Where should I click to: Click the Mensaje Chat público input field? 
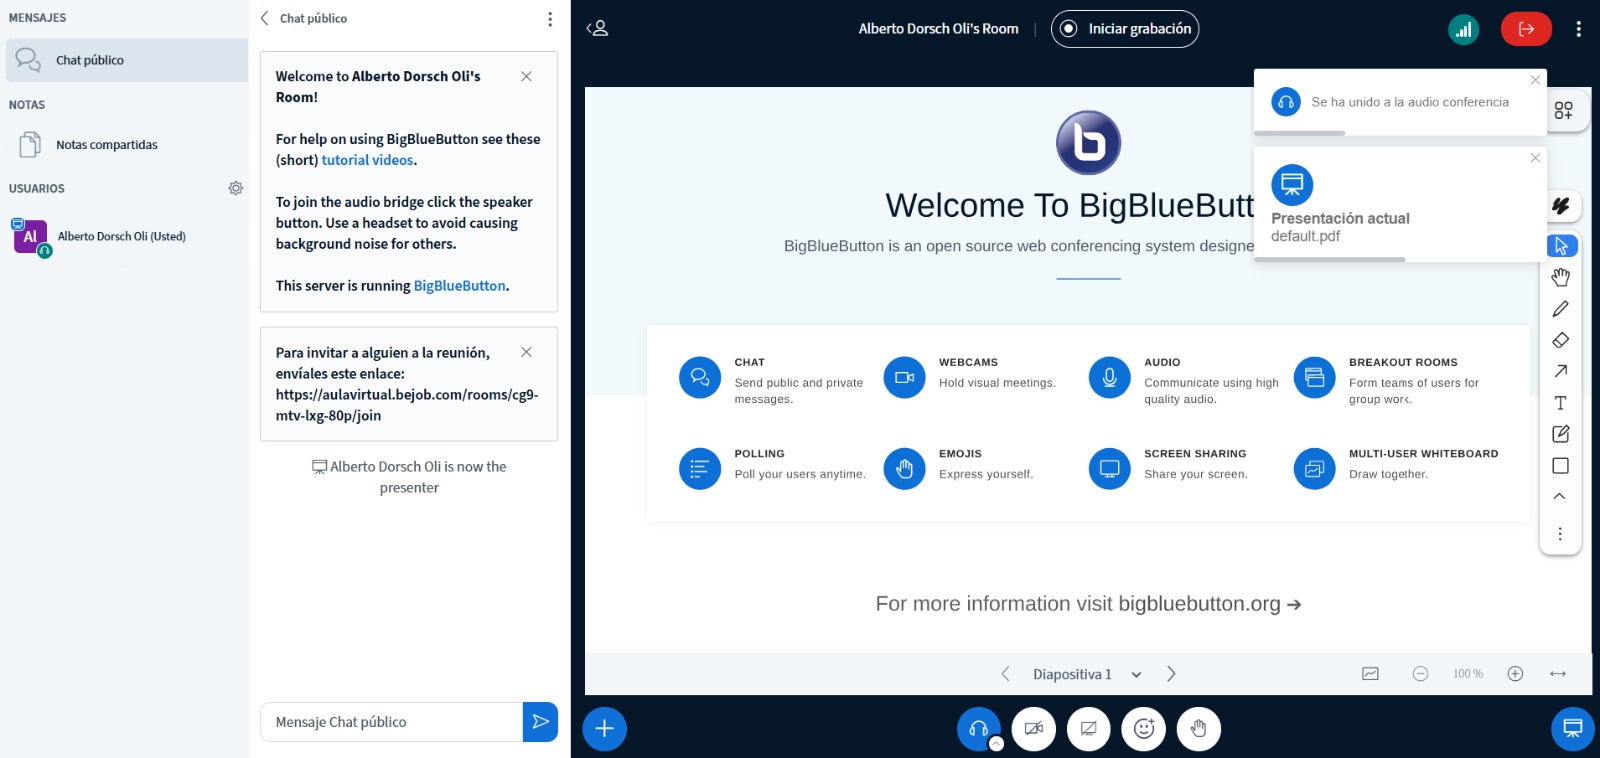click(x=391, y=722)
